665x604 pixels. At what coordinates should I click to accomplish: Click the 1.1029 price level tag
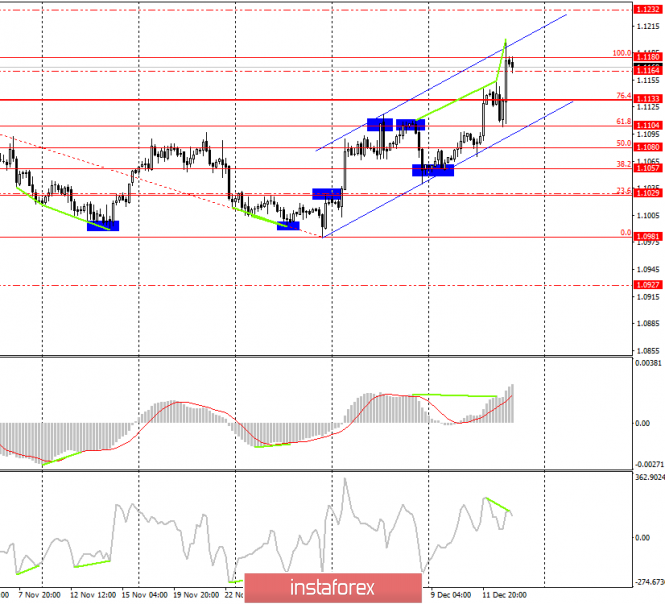click(646, 194)
